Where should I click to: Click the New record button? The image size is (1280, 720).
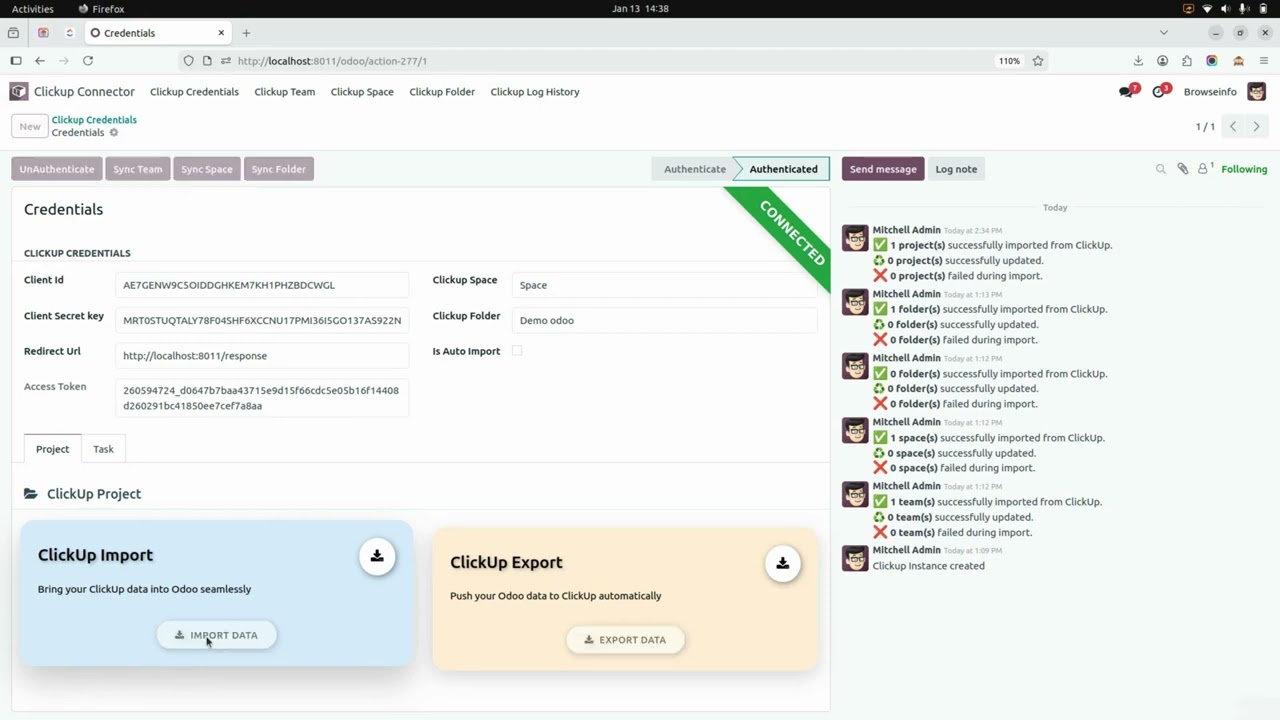pos(30,126)
